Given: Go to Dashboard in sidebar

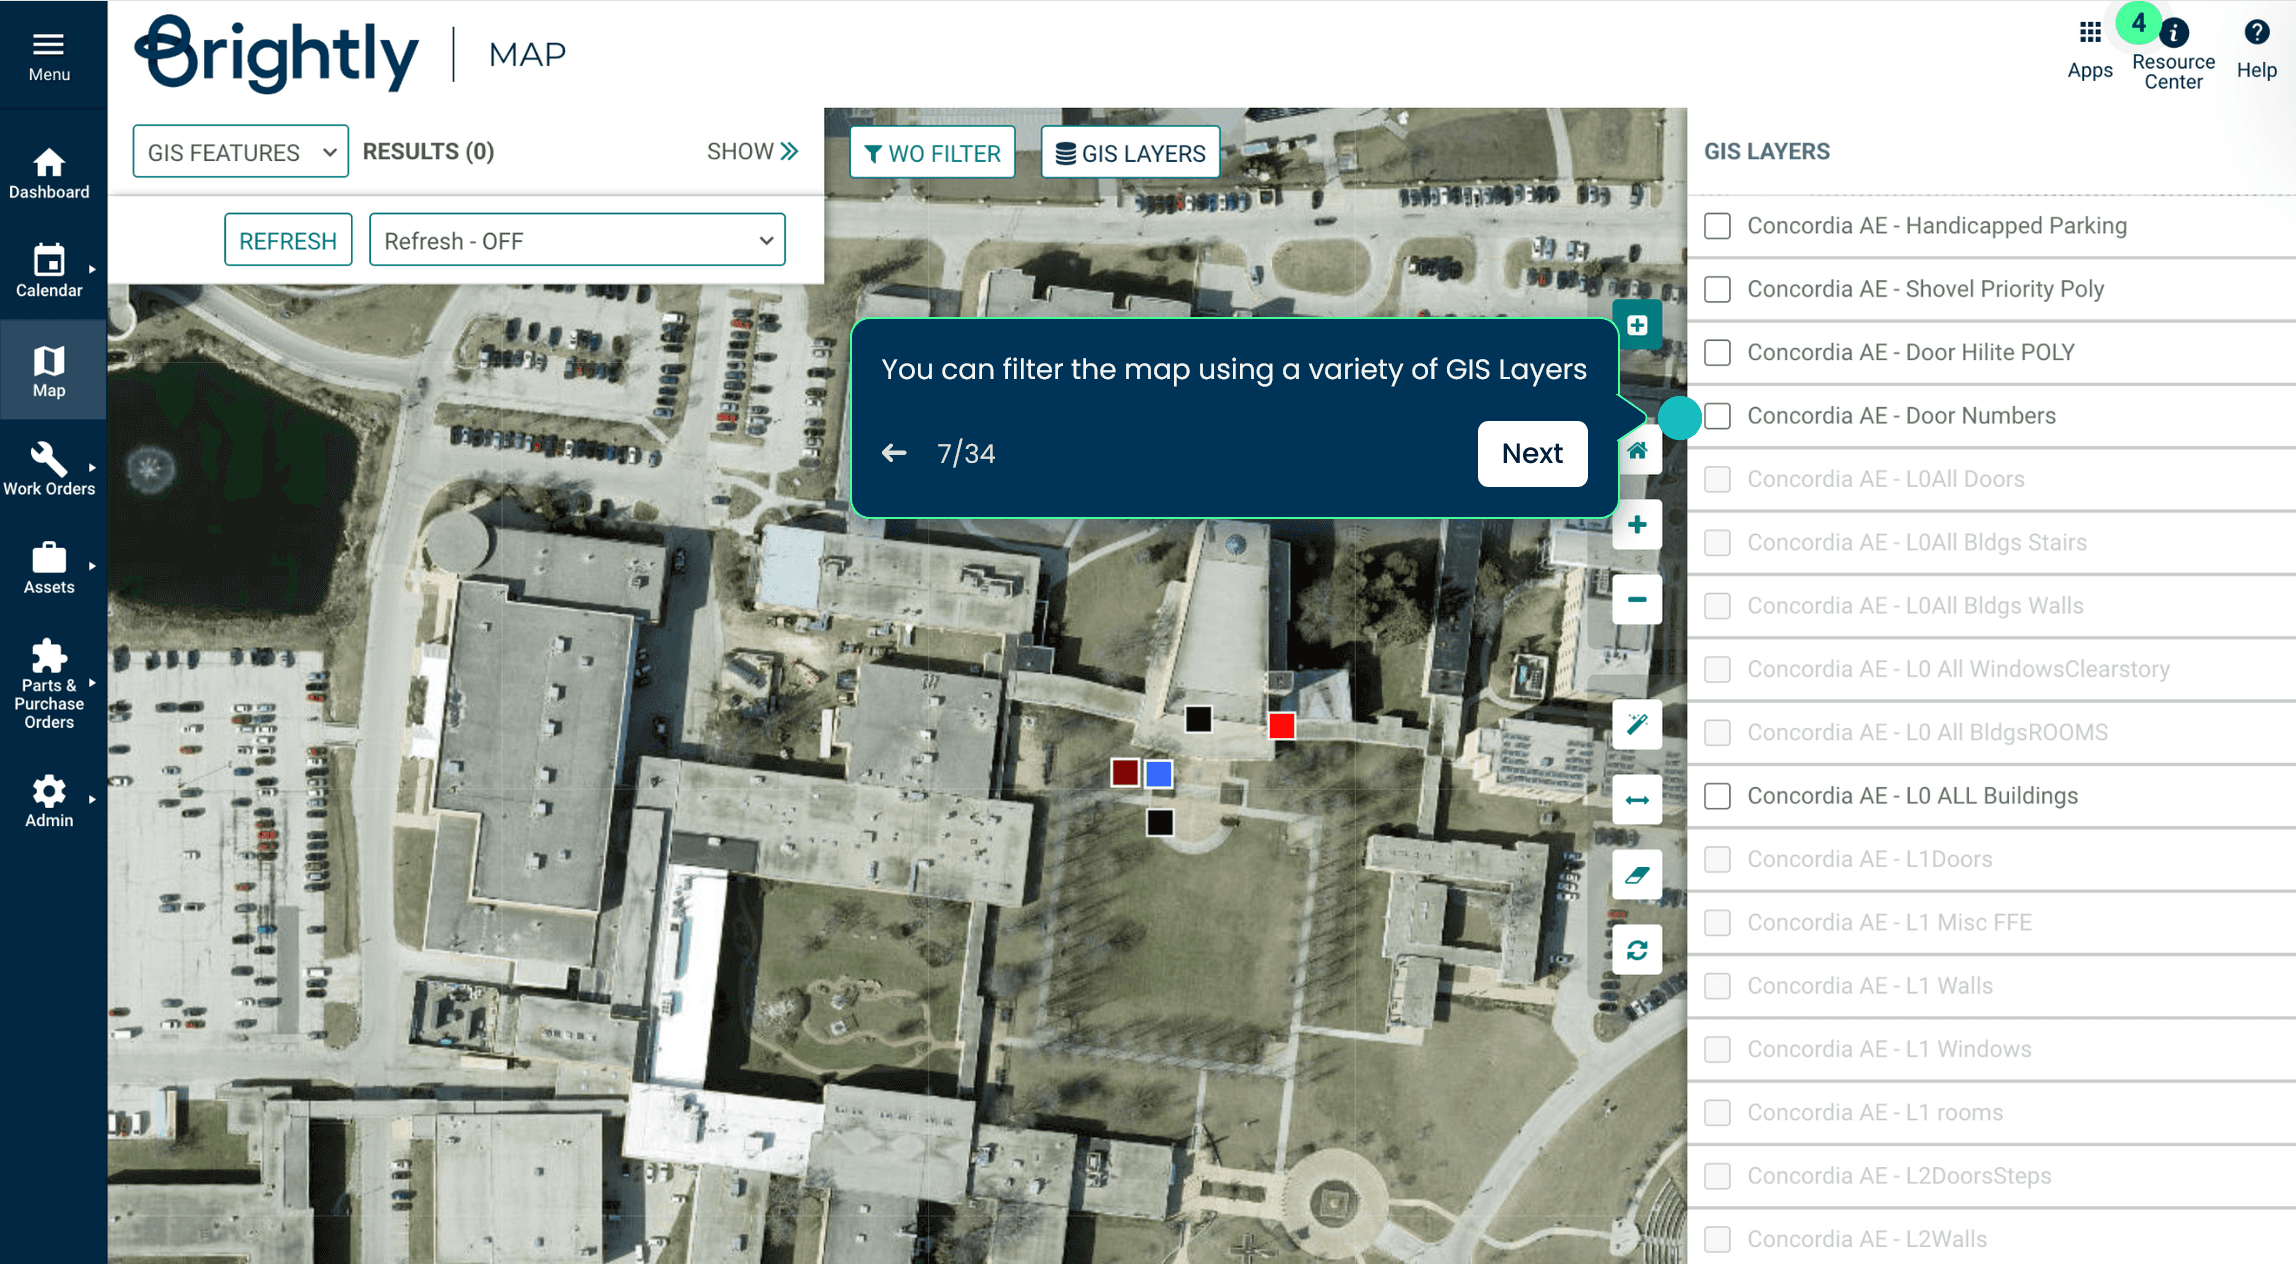Looking at the screenshot, I should coord(49,173).
